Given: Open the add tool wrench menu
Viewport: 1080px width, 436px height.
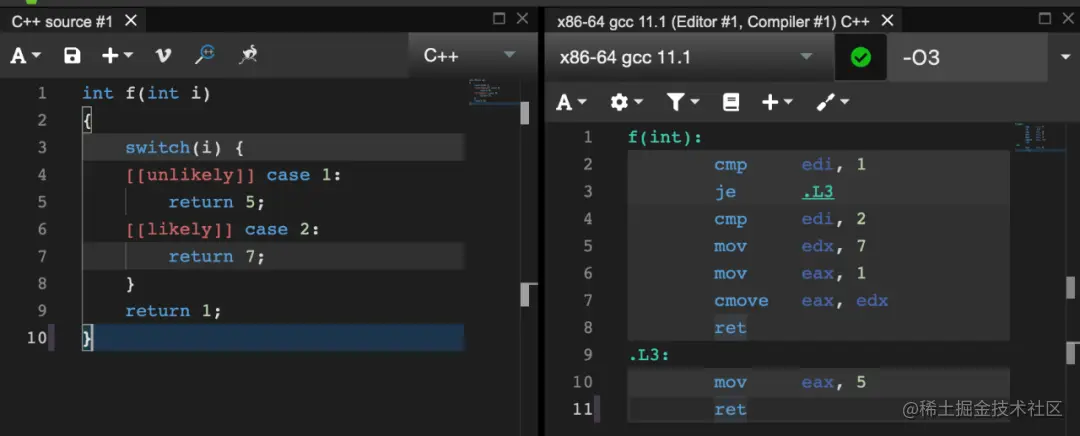Looking at the screenshot, I should tap(832, 103).
